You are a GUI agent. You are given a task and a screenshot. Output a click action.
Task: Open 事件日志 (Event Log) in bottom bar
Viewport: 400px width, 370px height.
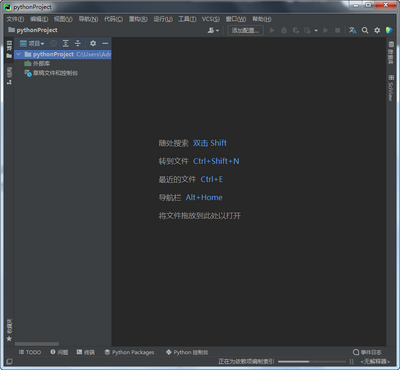[x=367, y=352]
